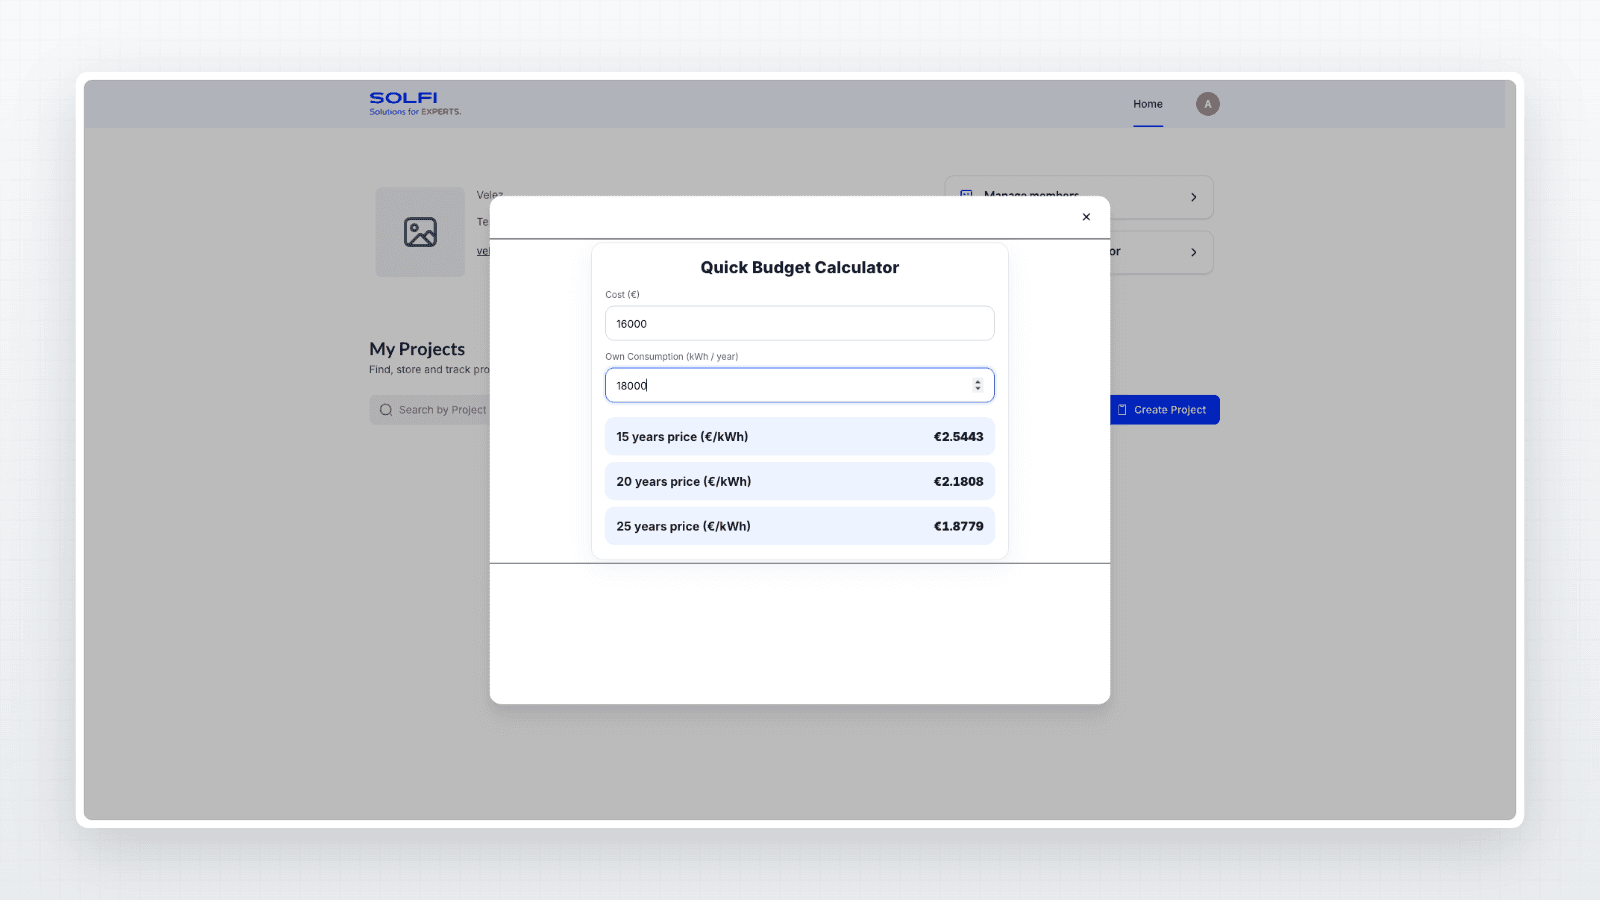Expand the Manage members row chevron
The image size is (1600, 900).
[x=1192, y=197]
